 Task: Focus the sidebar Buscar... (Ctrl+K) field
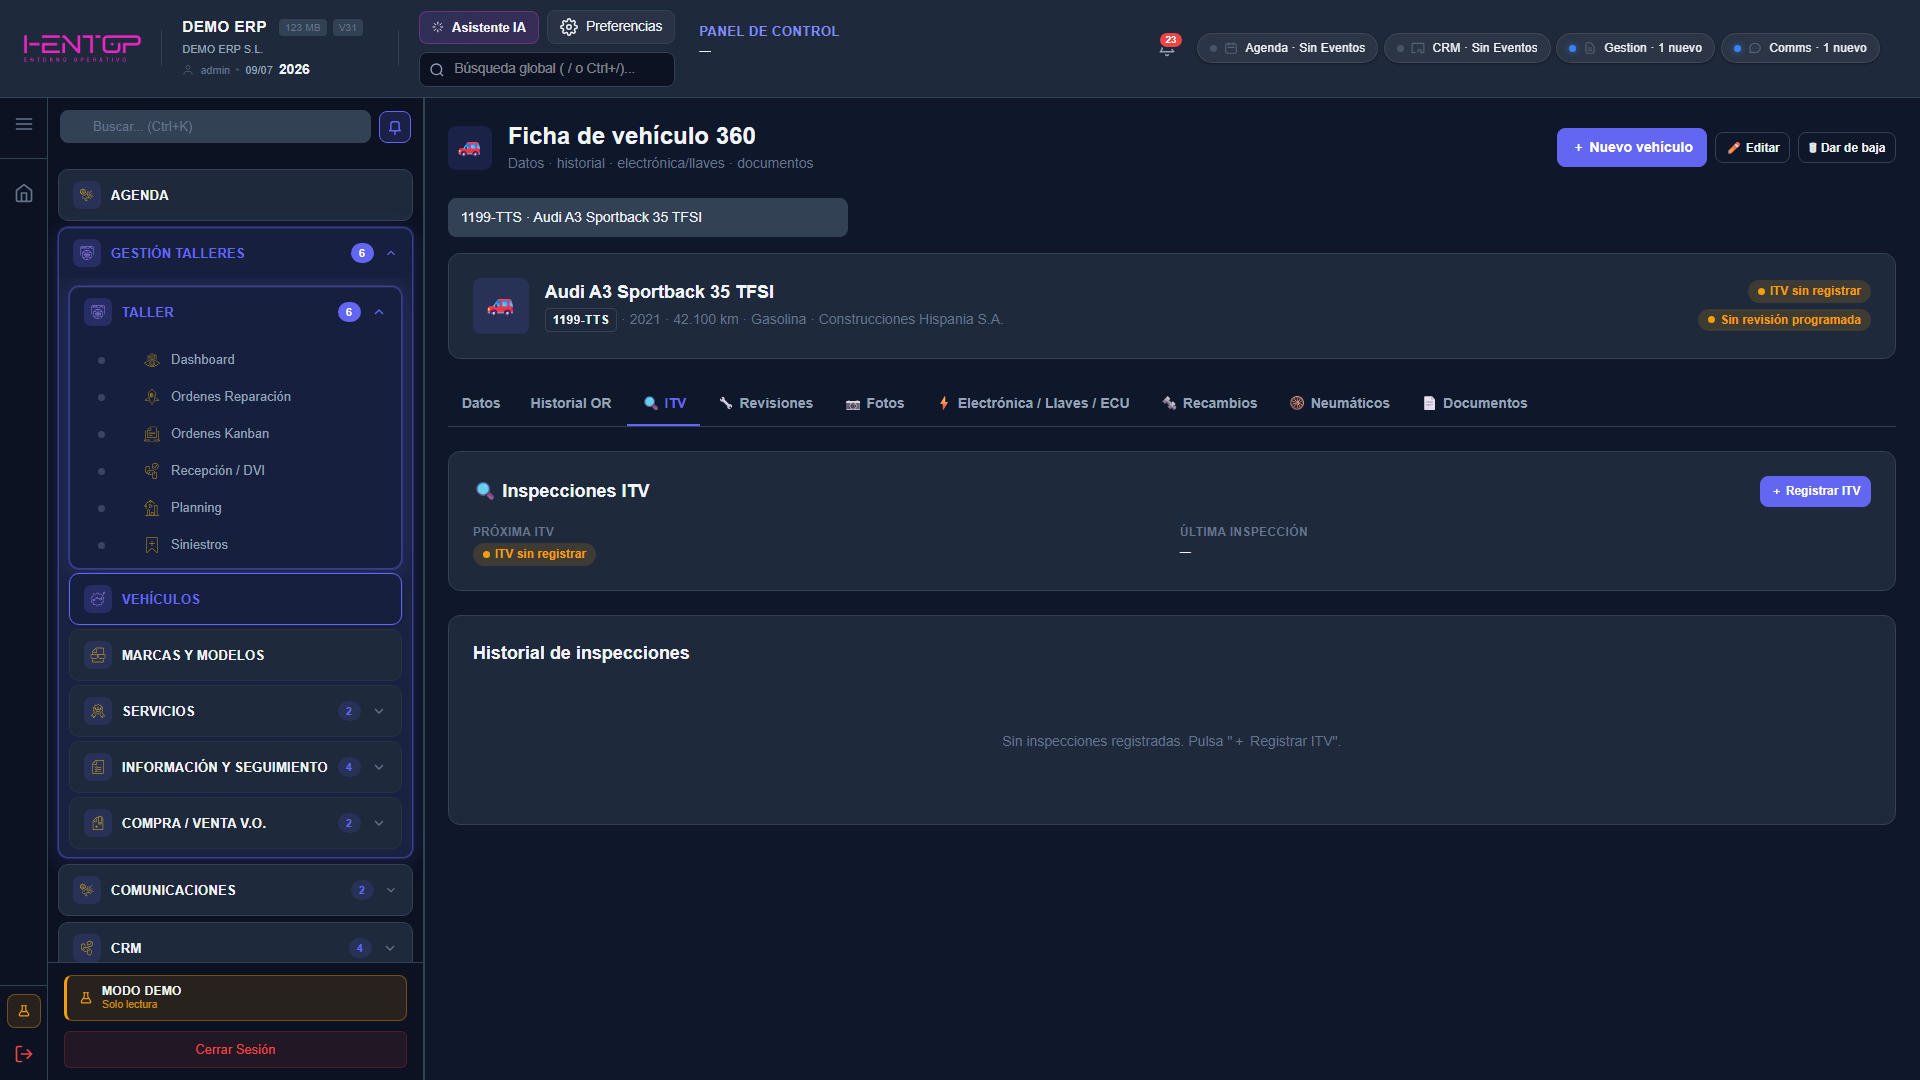point(215,127)
